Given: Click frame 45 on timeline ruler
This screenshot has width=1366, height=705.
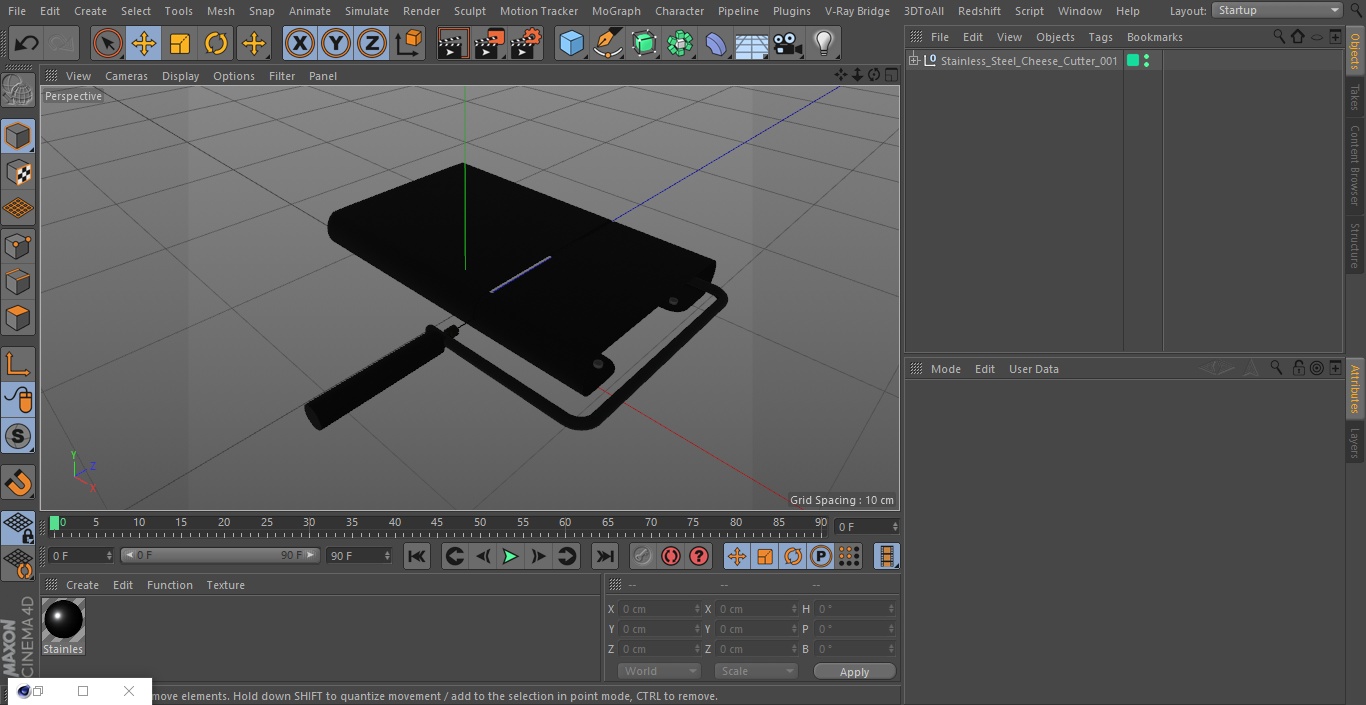Looking at the screenshot, I should (437, 523).
